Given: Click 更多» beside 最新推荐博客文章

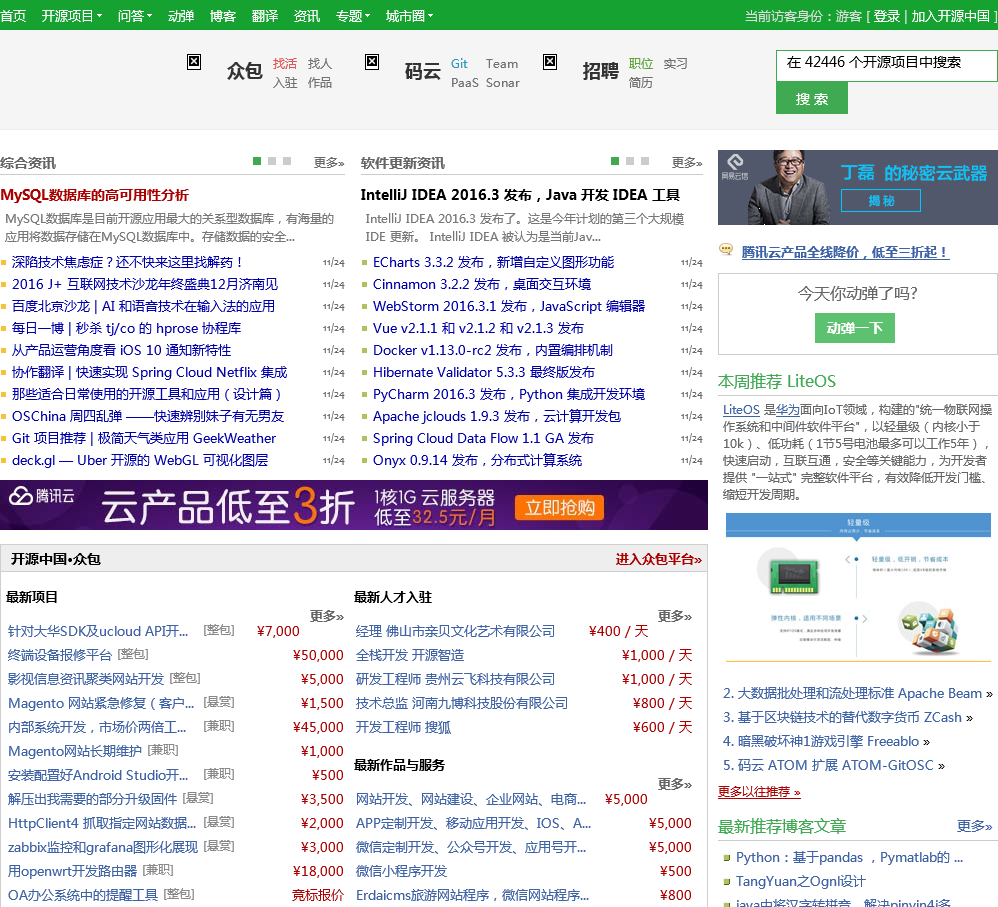Looking at the screenshot, I should pos(974,826).
